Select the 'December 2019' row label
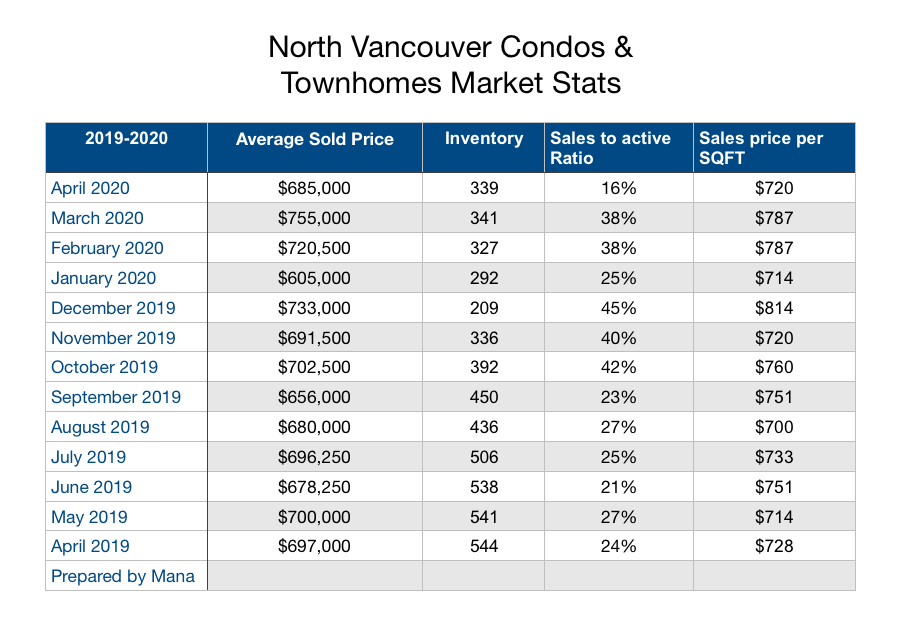 [x=113, y=308]
